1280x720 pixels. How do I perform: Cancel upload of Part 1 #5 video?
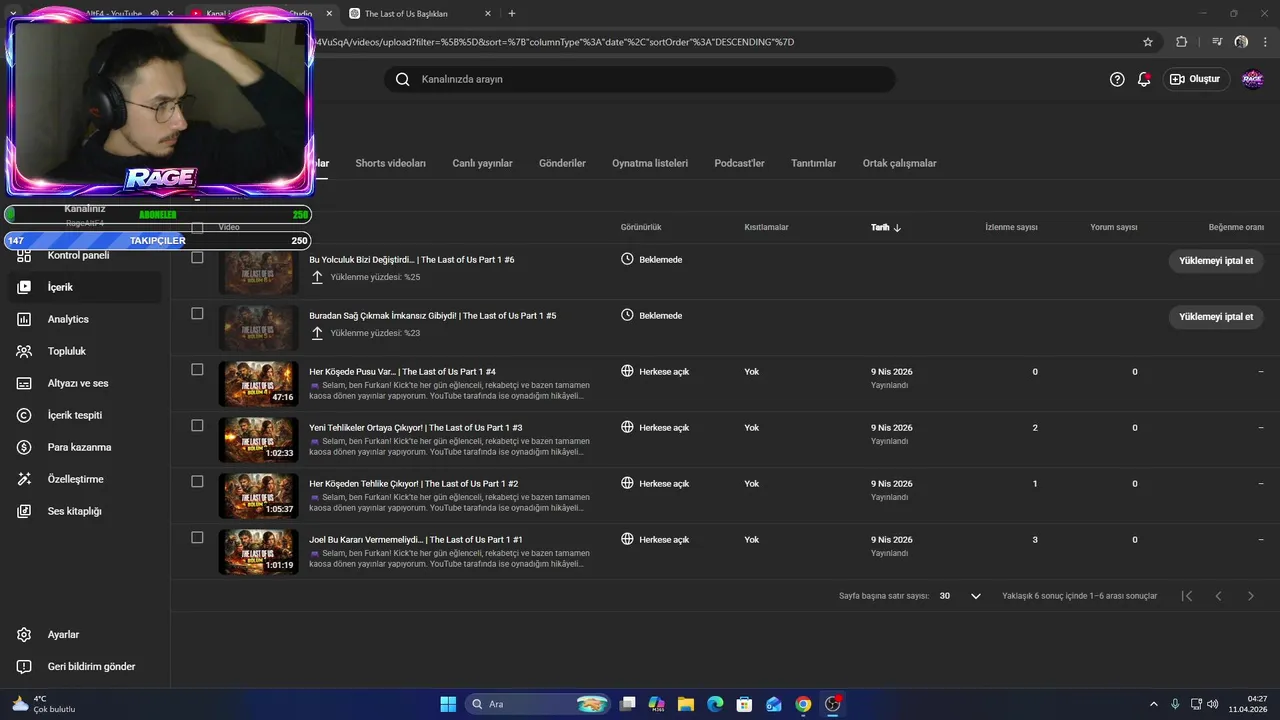point(1216,316)
